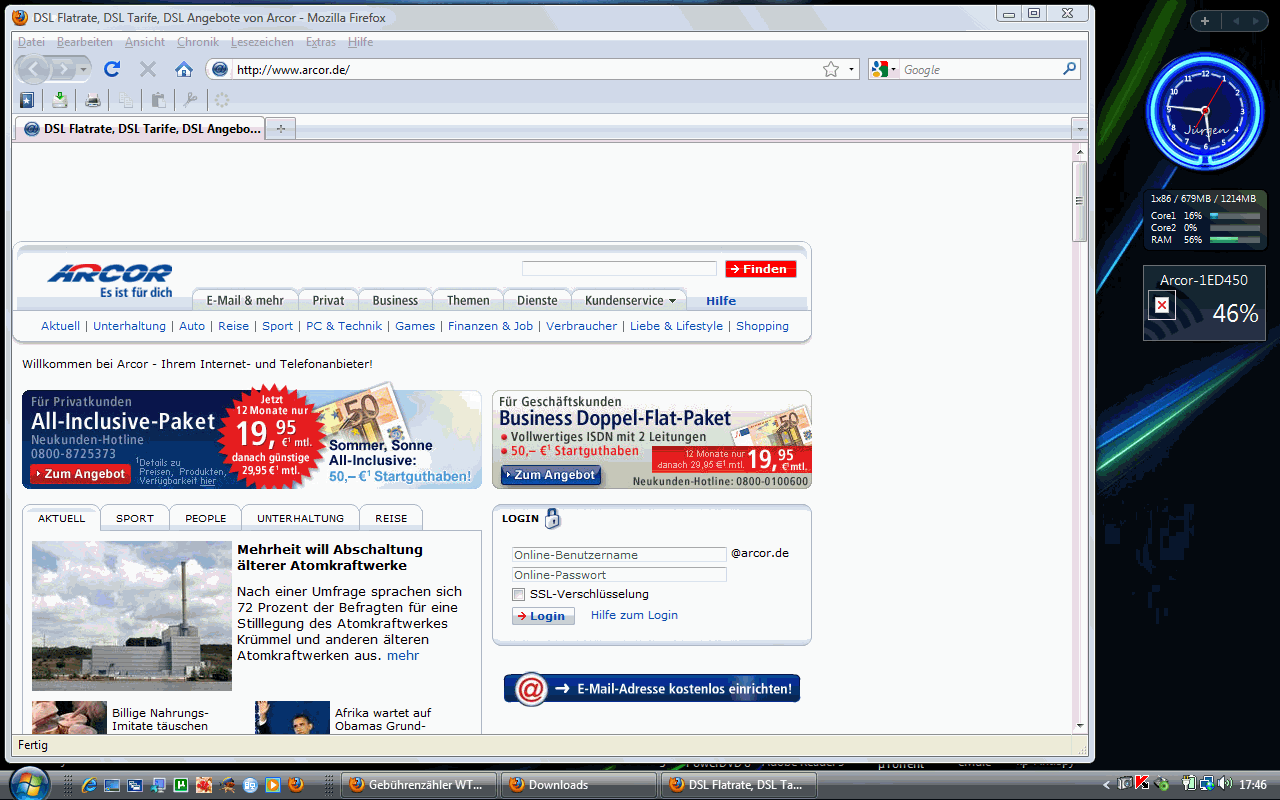Open the Datei menu
This screenshot has height=800, width=1280.
[31, 42]
